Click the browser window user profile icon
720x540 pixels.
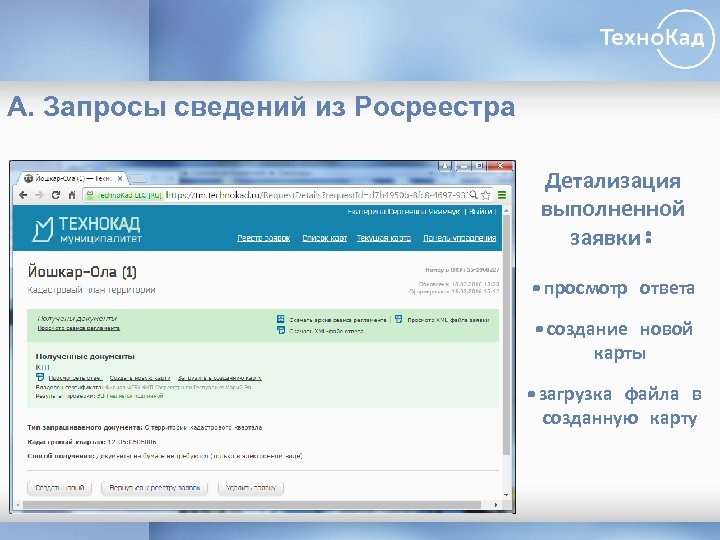coord(444,166)
